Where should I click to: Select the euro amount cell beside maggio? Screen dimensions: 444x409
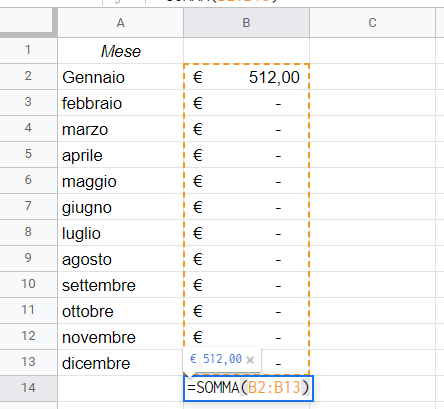click(246, 181)
